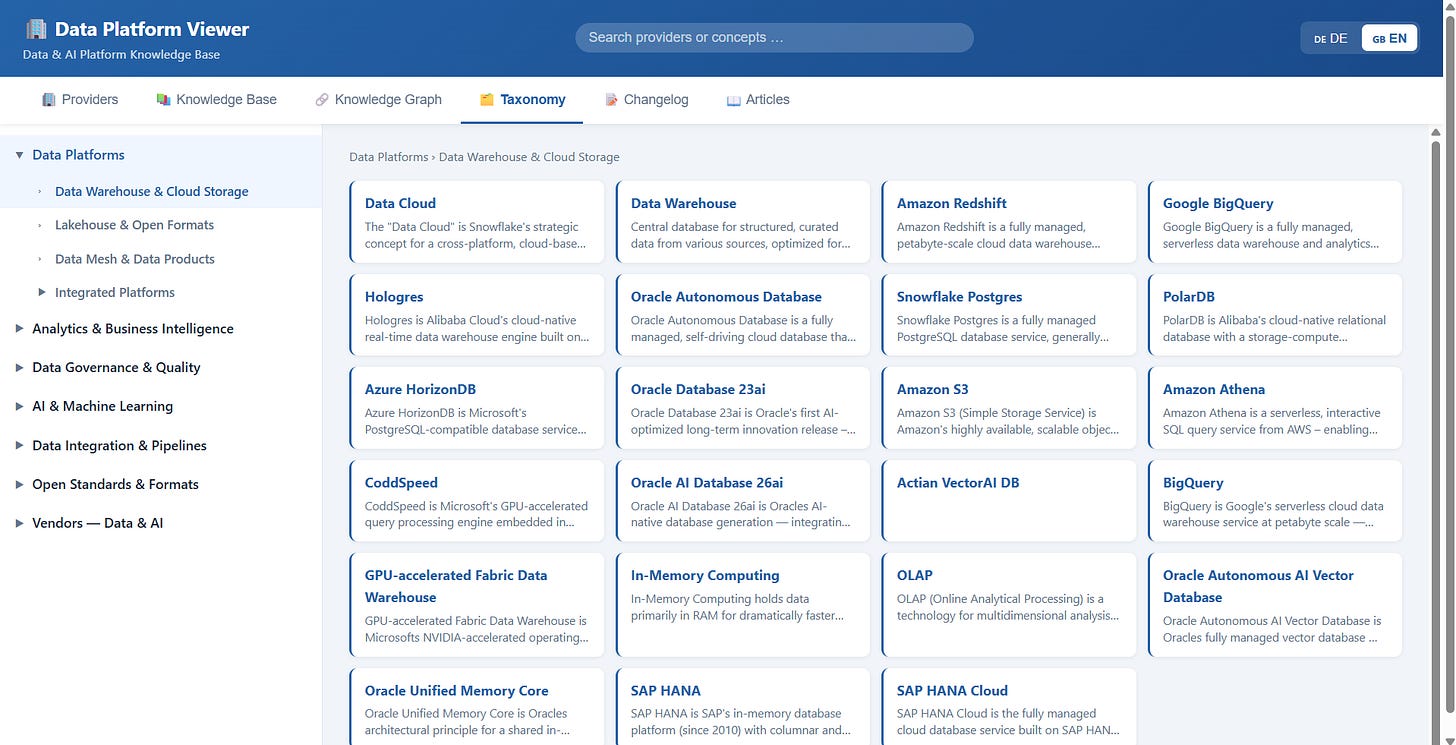Go to the Knowledge Graph tab
The height and width of the screenshot is (745, 1456).
click(x=378, y=100)
